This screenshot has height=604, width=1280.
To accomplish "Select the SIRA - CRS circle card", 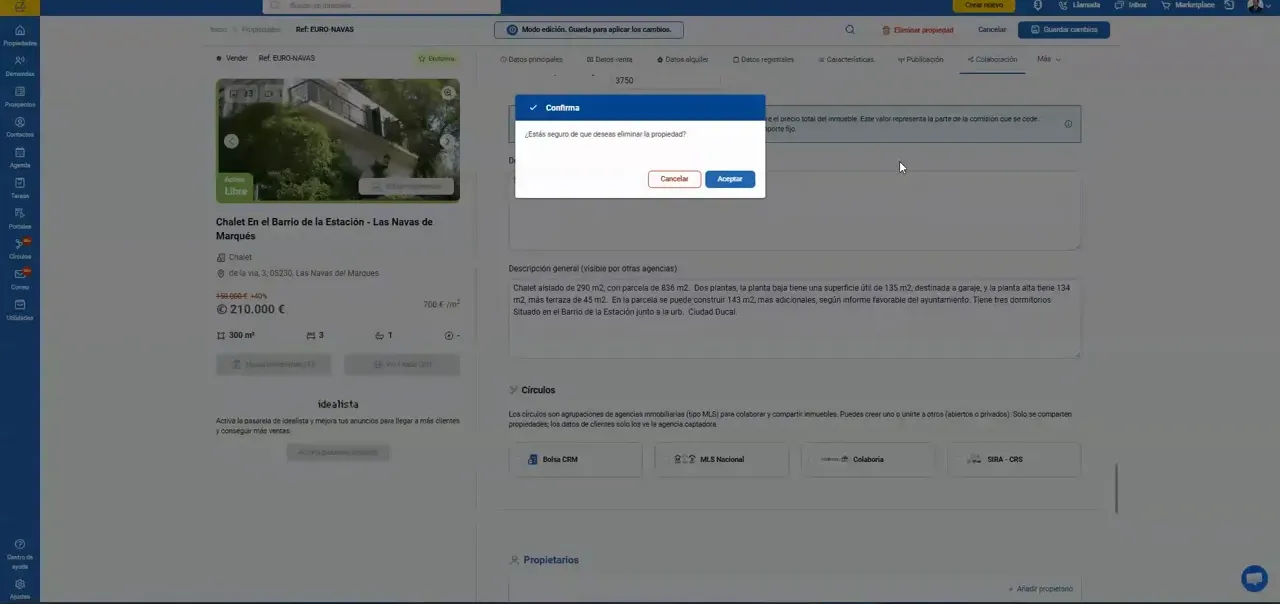I will coord(1014,459).
